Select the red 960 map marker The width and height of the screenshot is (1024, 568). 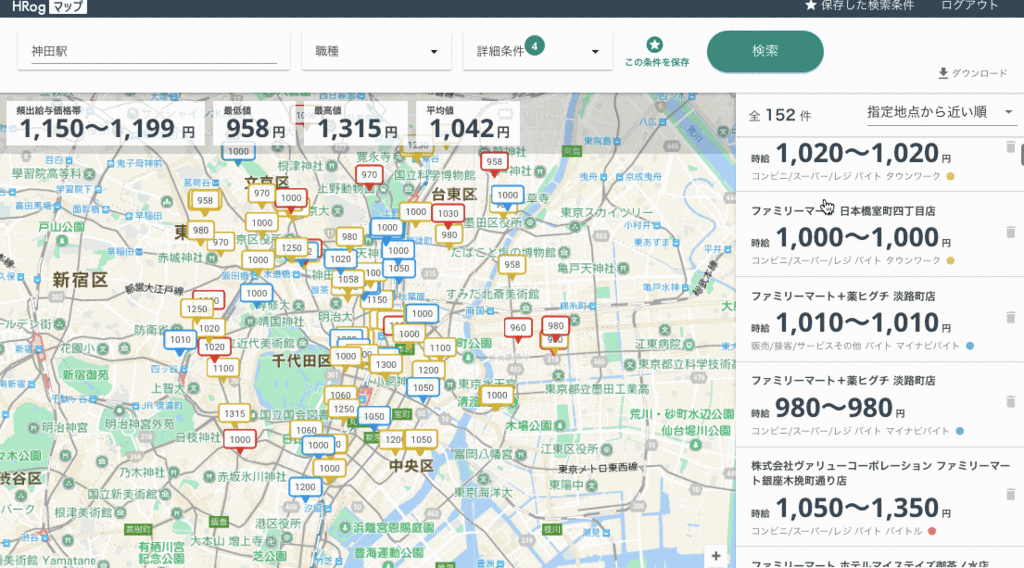(x=518, y=328)
